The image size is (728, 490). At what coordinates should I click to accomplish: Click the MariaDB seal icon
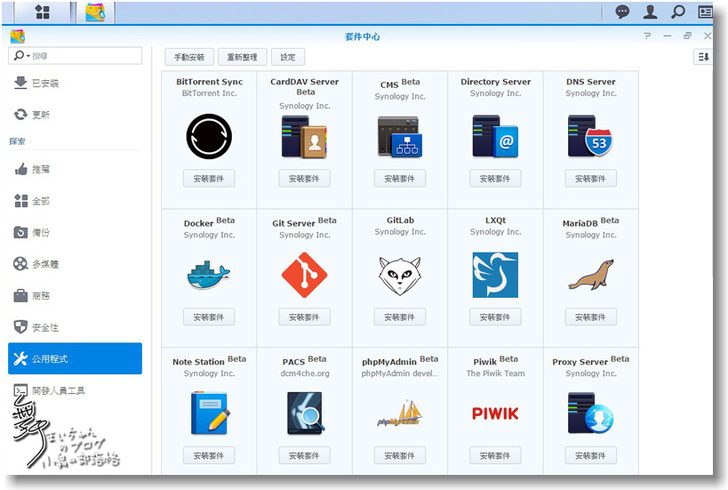pyautogui.click(x=590, y=274)
